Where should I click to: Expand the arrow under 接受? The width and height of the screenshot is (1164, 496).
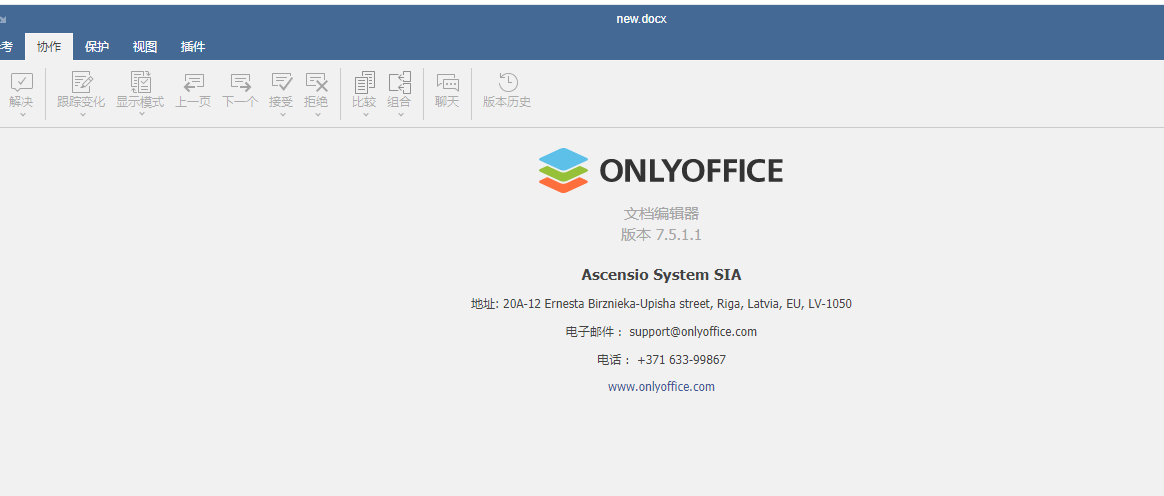coord(282,114)
